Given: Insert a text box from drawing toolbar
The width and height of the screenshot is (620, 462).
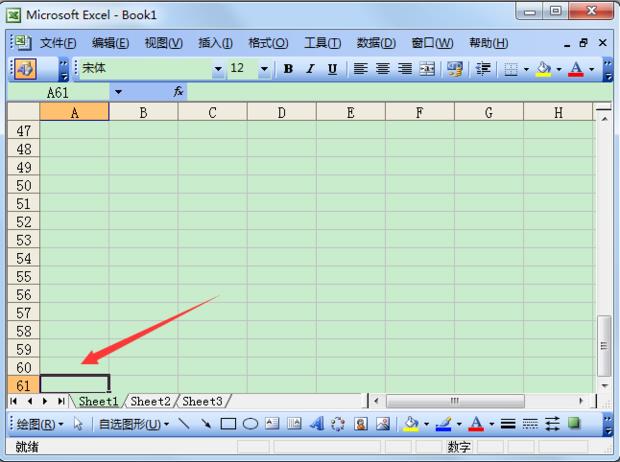Looking at the screenshot, I should (x=272, y=424).
